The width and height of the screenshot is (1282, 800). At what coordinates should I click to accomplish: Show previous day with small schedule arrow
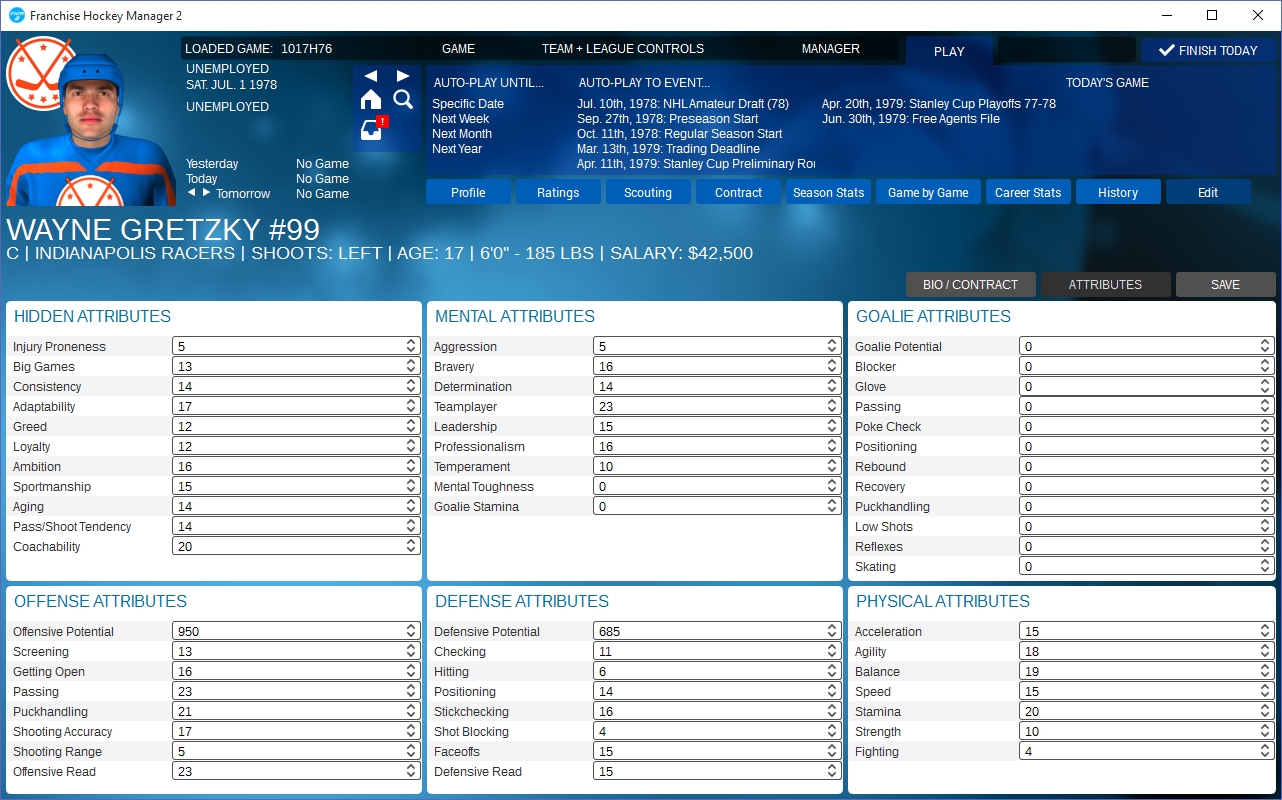[192, 192]
